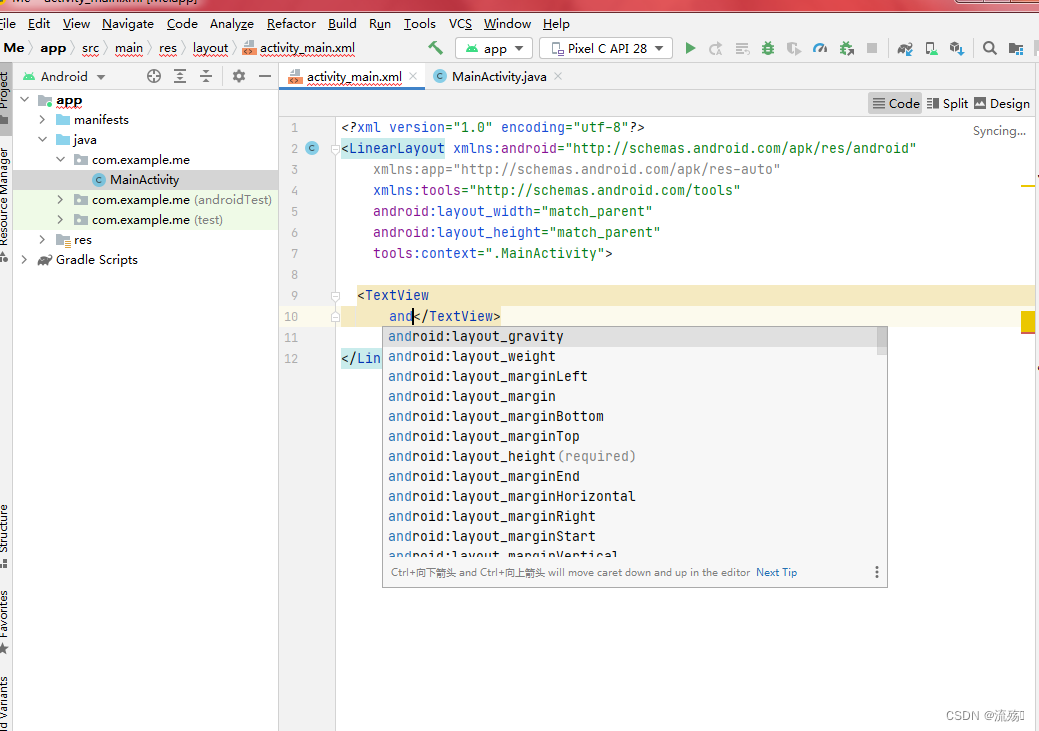Open the SDK Manager icon

coord(957,47)
